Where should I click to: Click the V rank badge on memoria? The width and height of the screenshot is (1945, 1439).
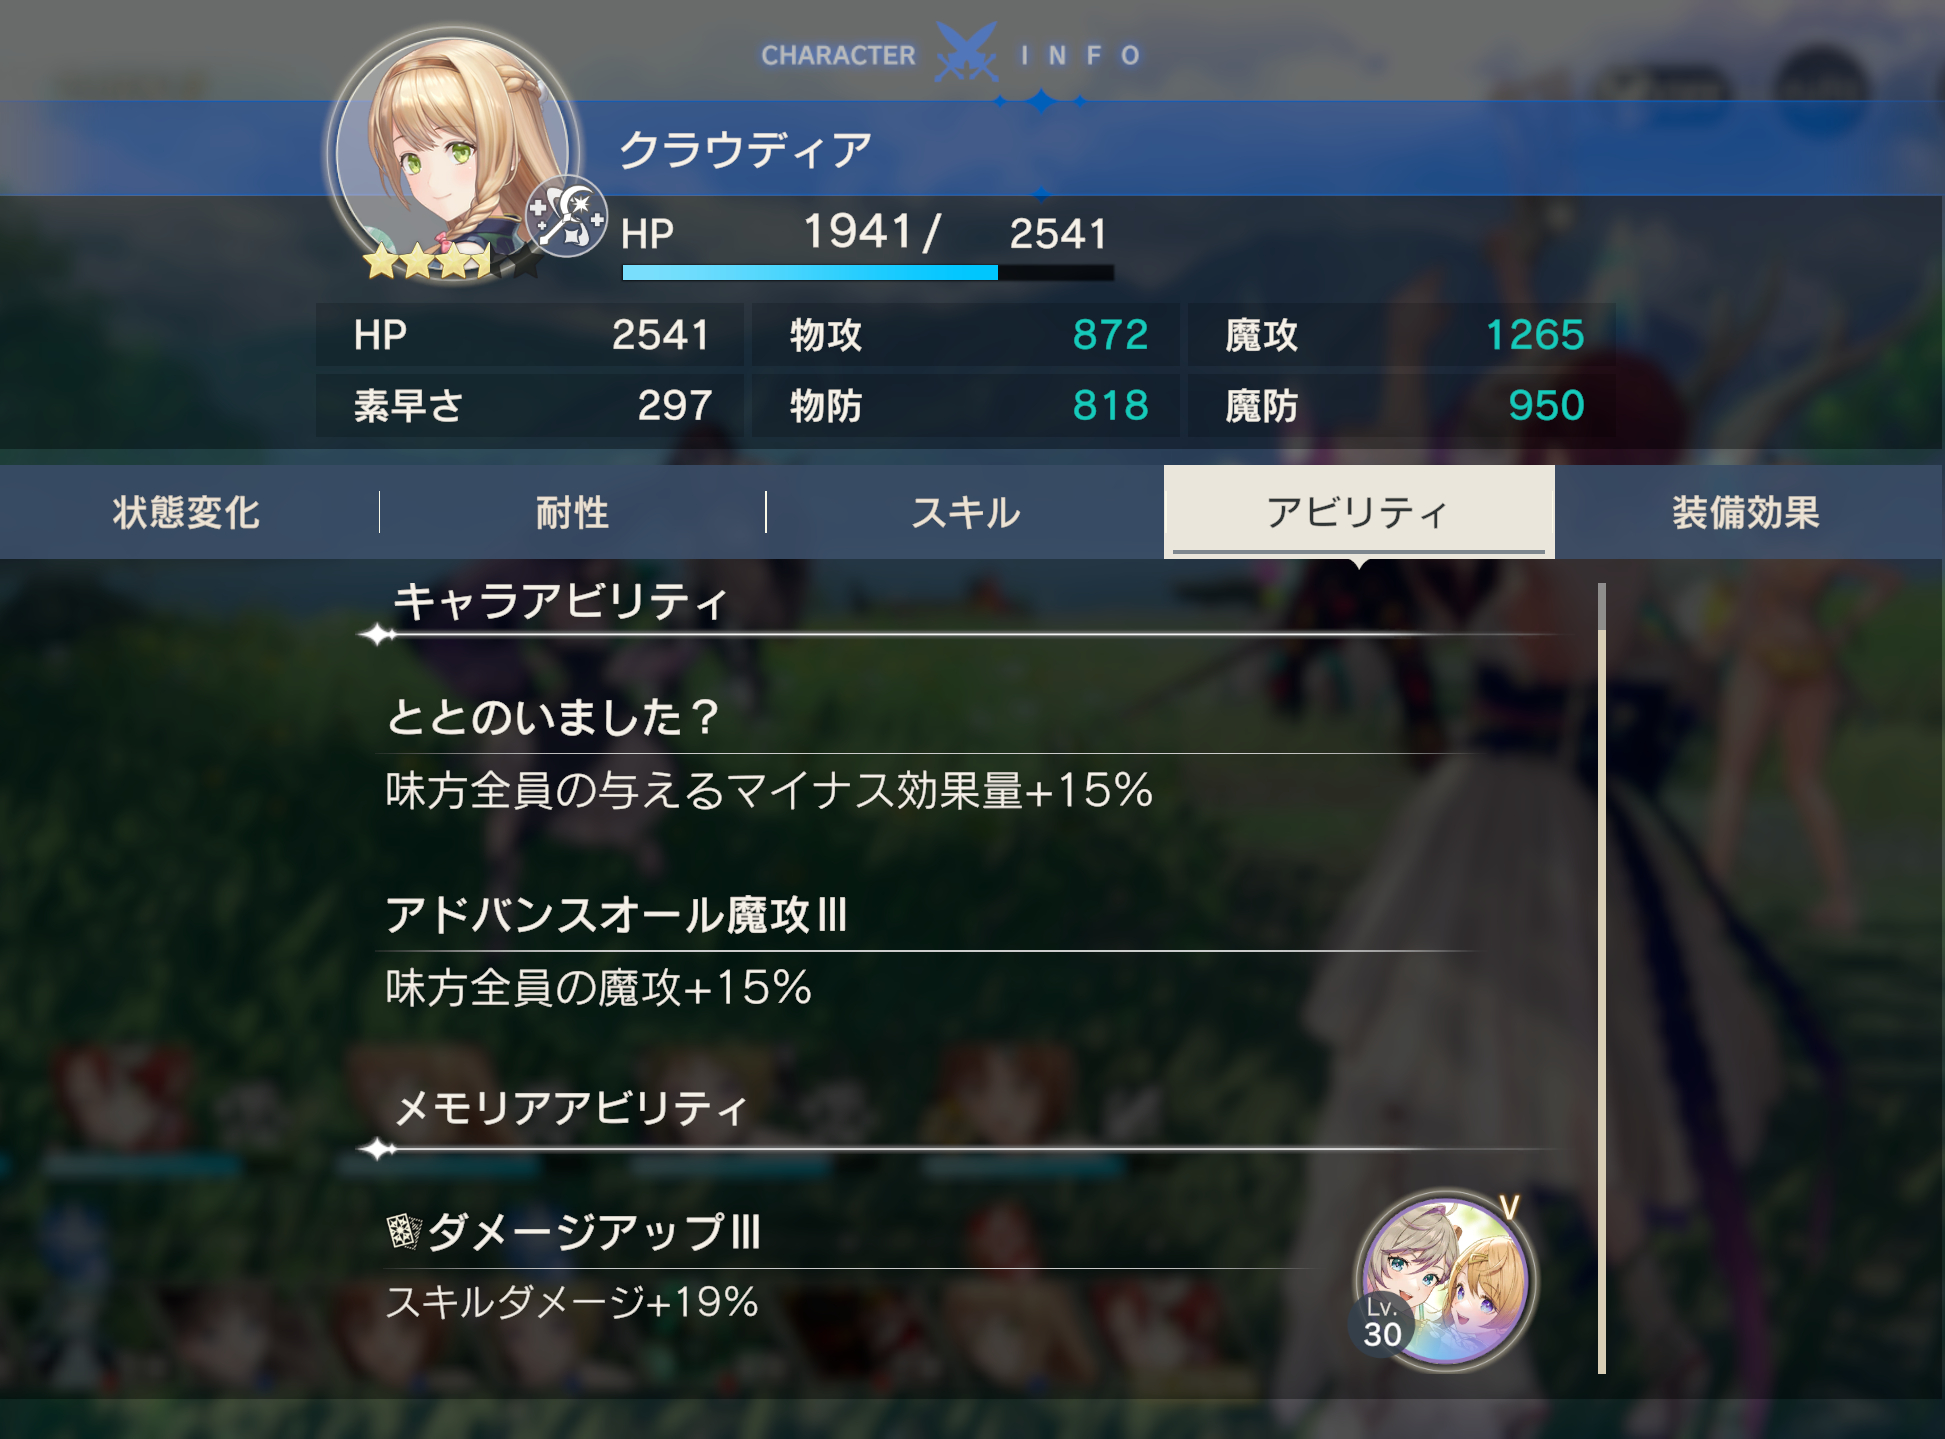(1510, 1207)
